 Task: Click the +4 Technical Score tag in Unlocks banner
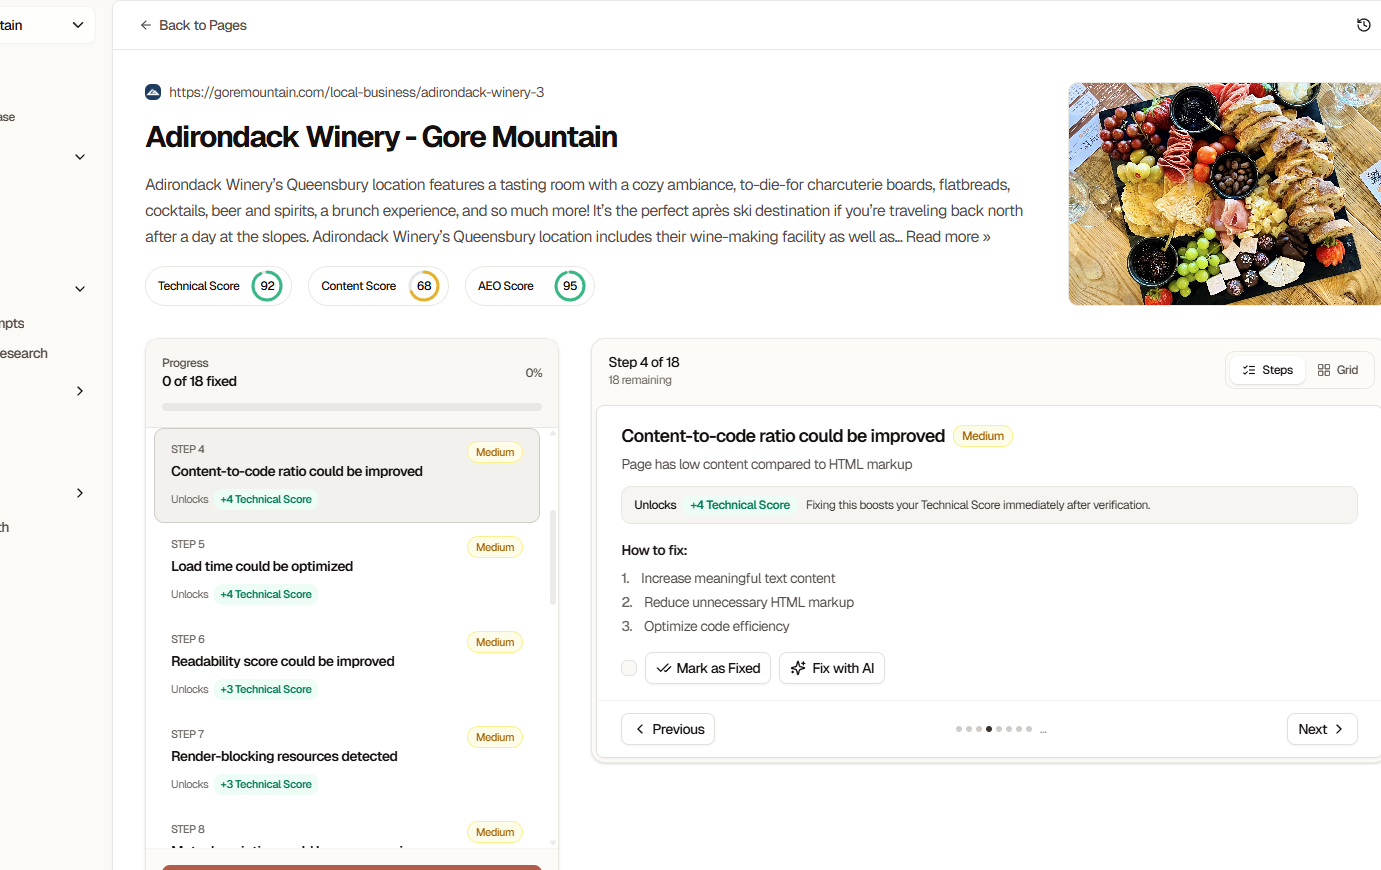coord(740,505)
